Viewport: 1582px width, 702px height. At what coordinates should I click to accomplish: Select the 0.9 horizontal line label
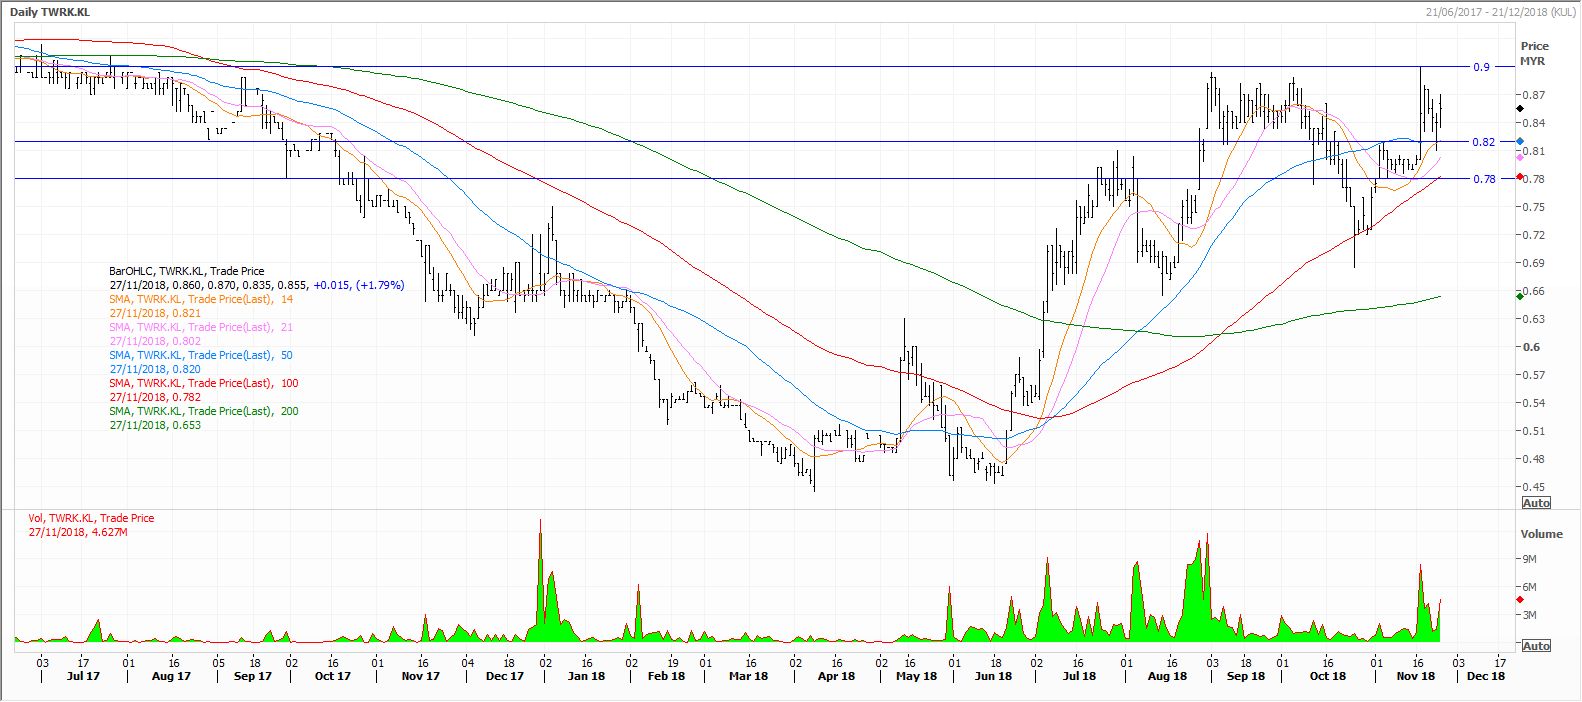coord(1480,67)
